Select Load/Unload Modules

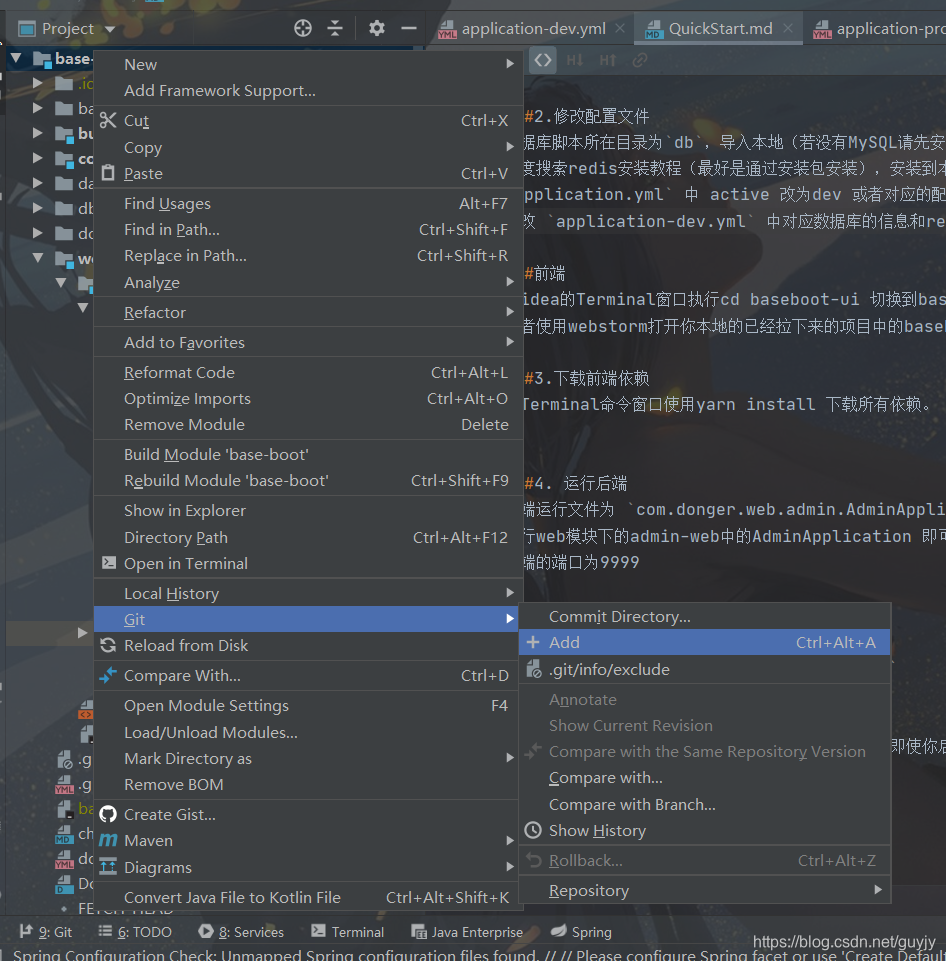click(308, 732)
